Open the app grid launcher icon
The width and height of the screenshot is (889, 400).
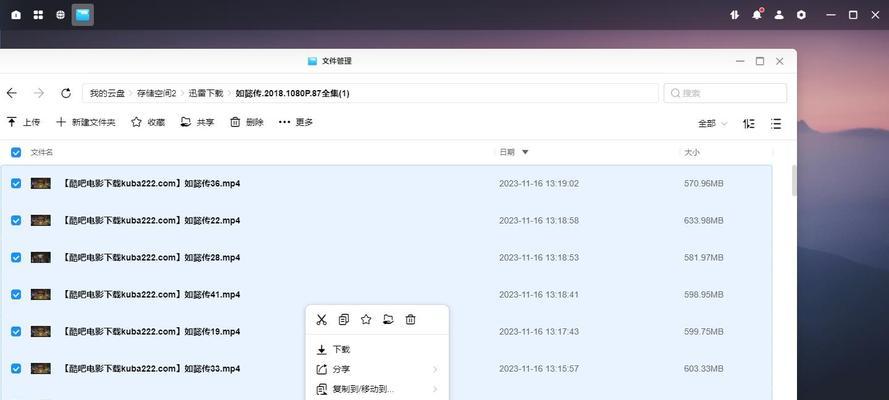(x=38, y=15)
